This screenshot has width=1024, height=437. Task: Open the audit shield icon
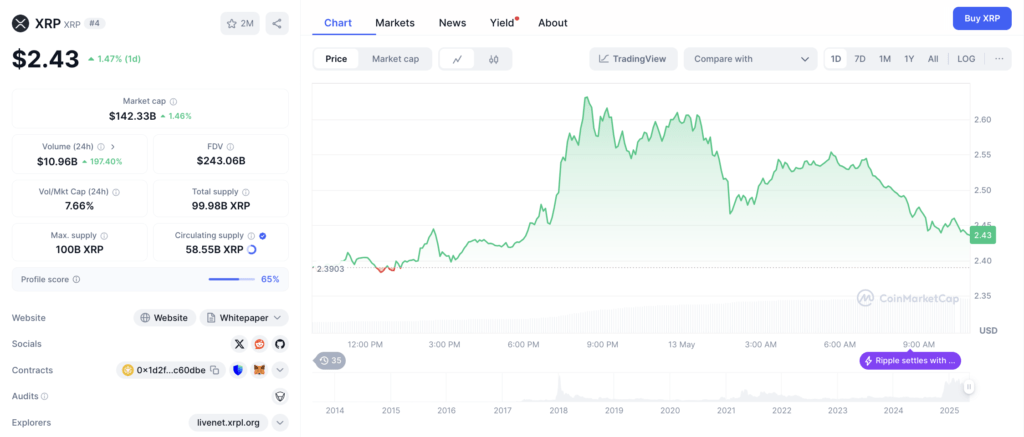(x=280, y=396)
